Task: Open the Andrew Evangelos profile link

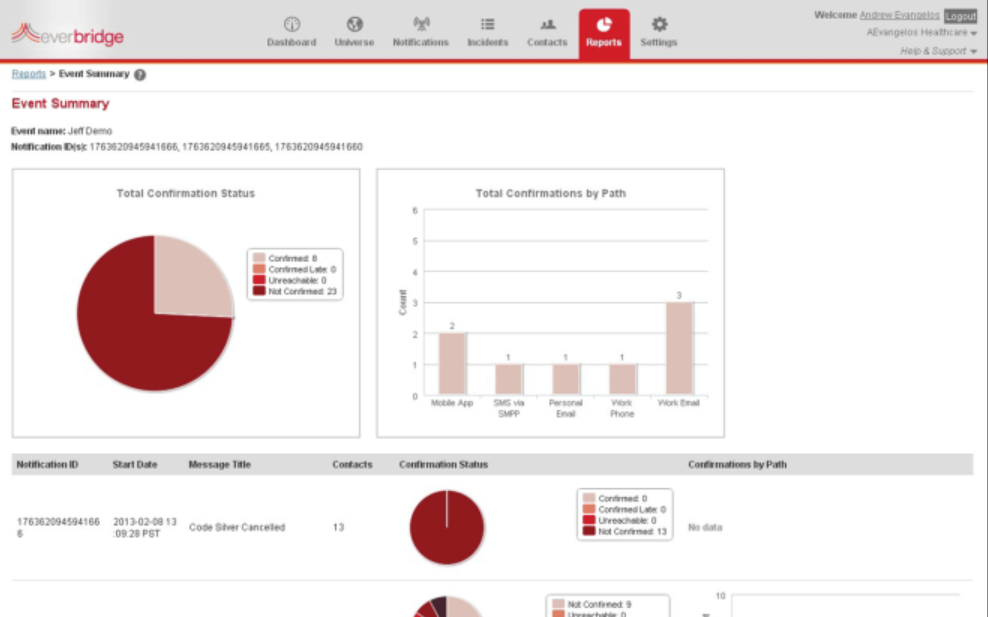Action: (899, 15)
